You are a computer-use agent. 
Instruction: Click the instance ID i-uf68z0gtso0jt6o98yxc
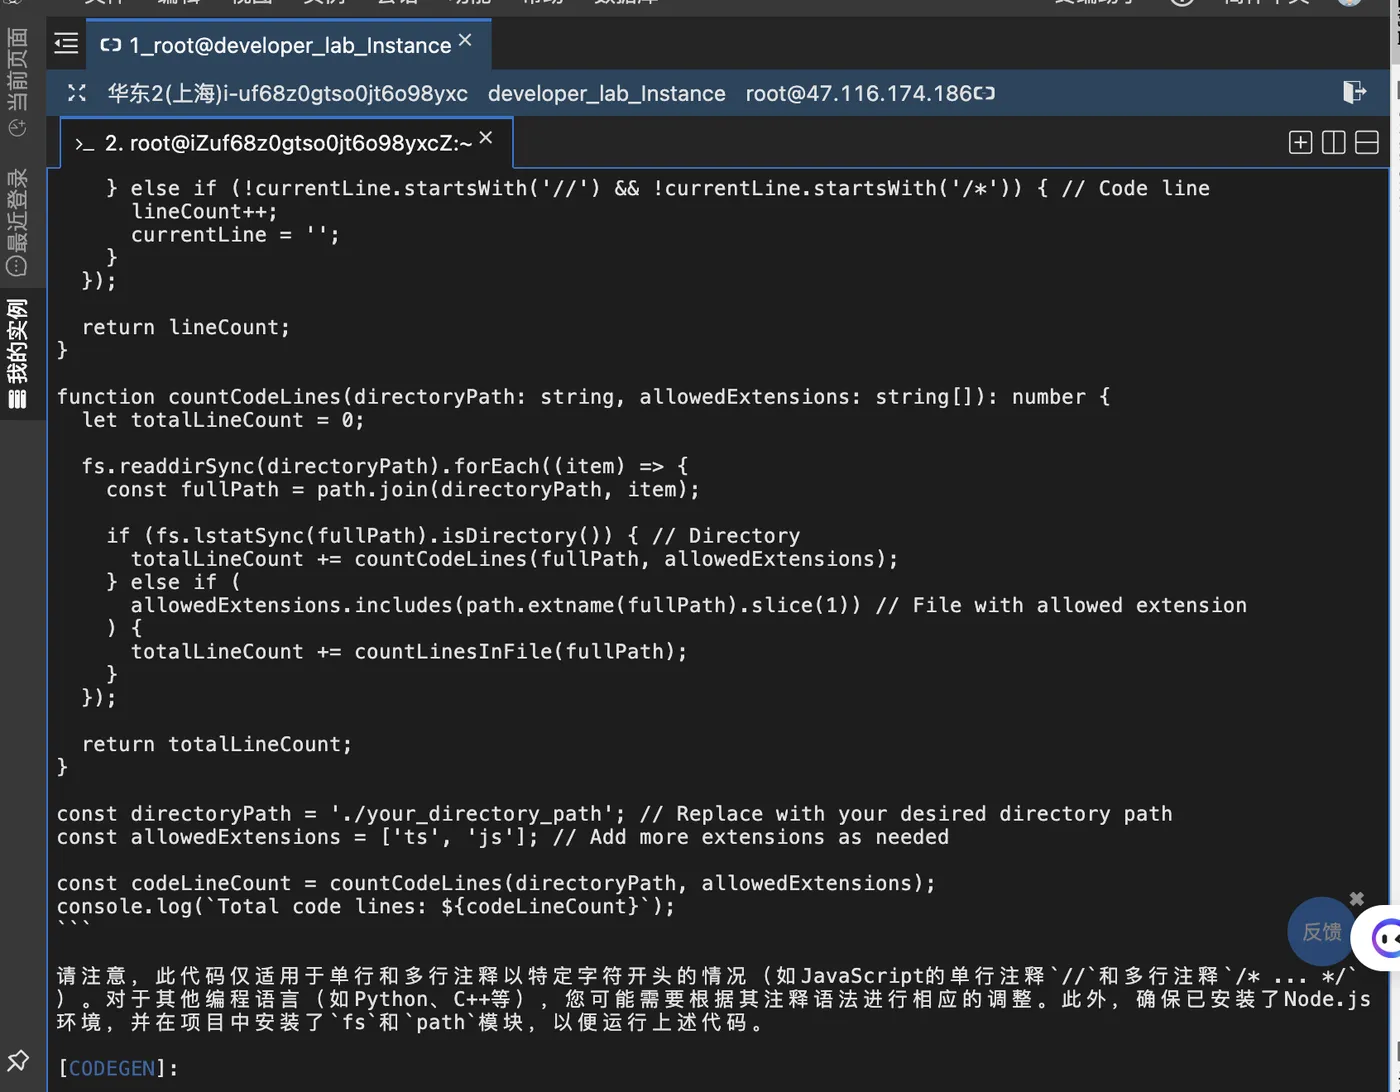click(x=345, y=93)
